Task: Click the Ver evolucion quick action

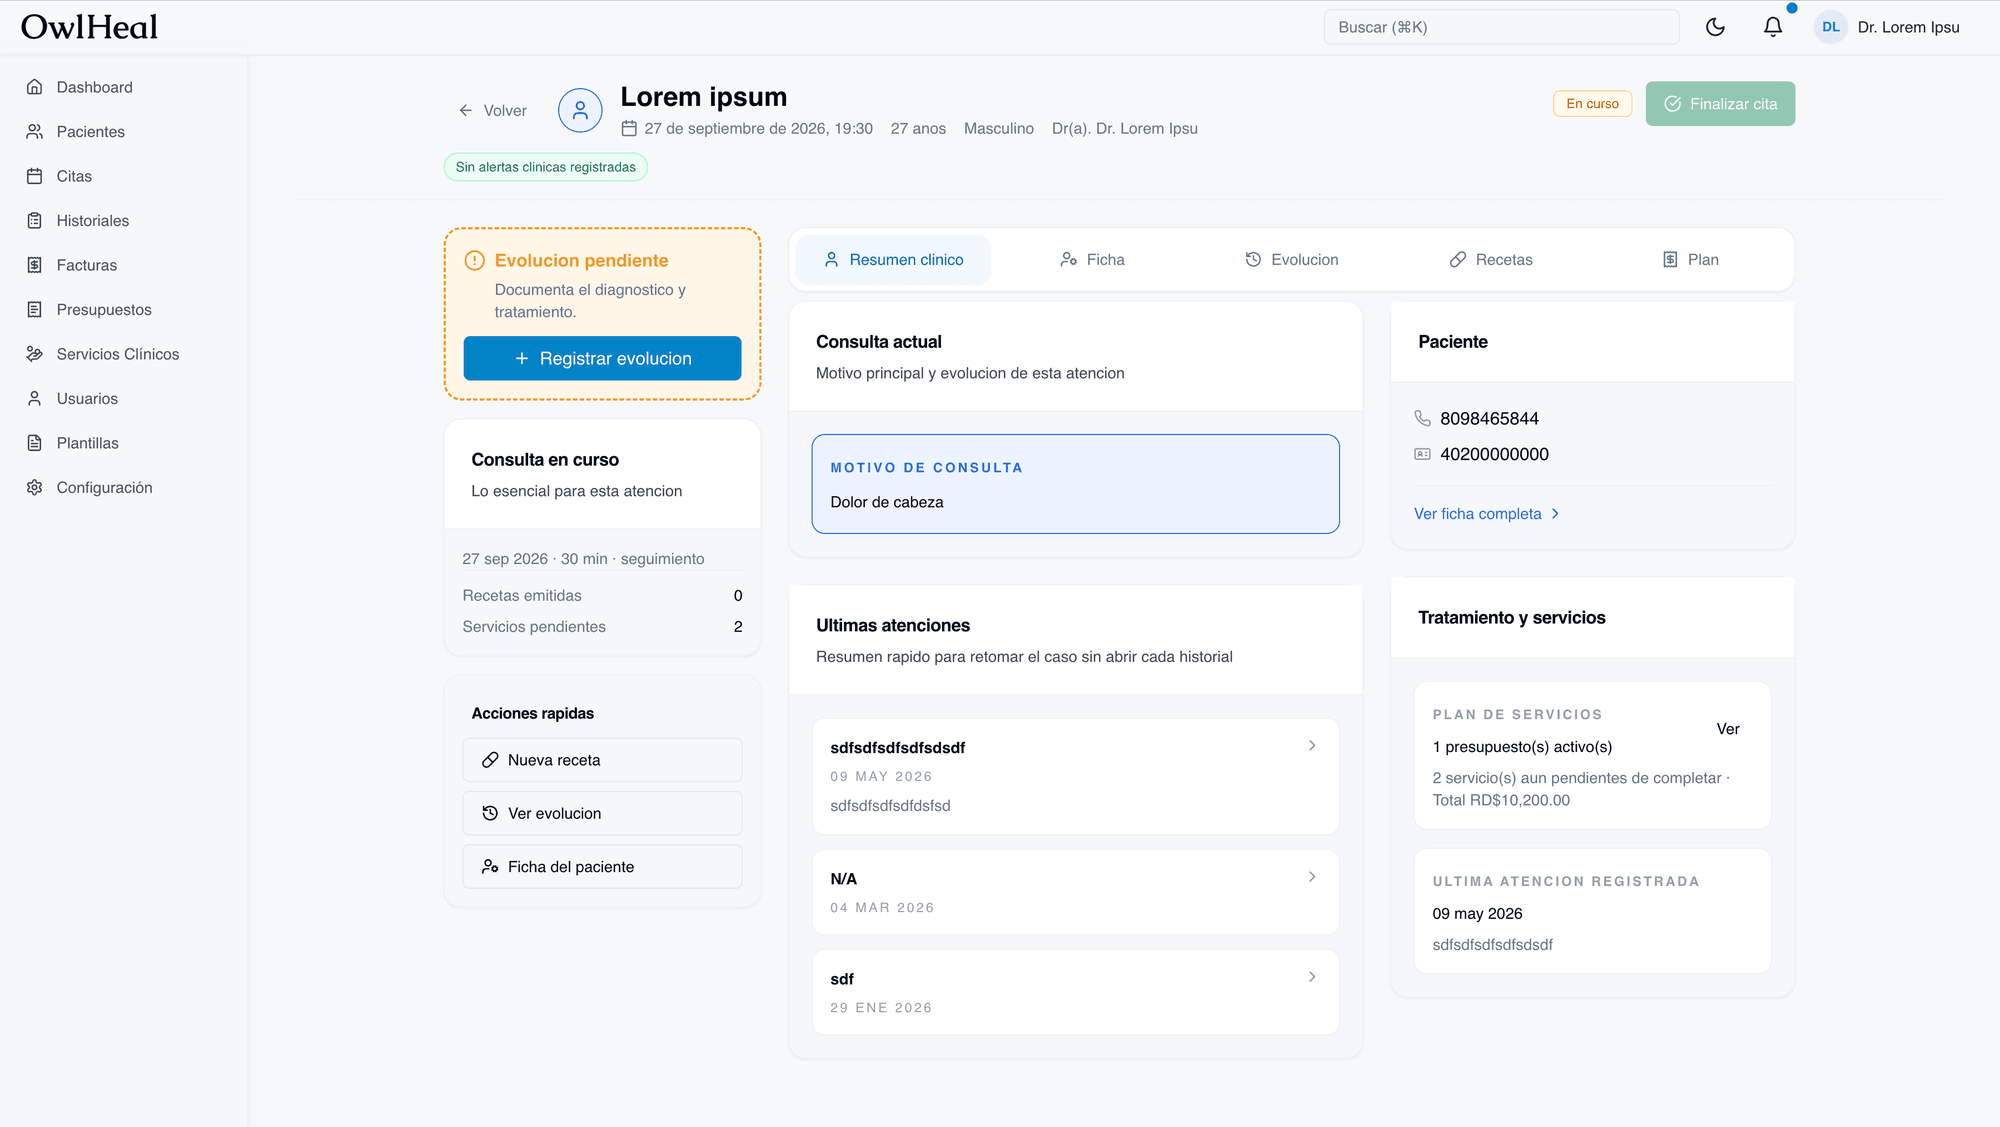Action: 602,814
